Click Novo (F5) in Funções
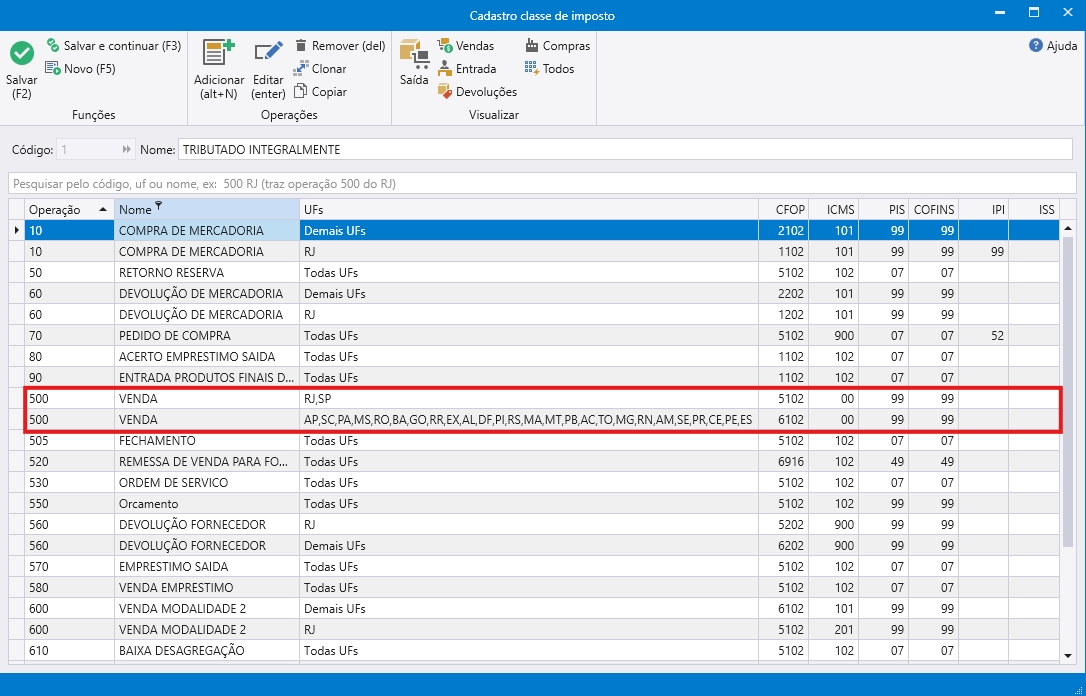Screen dimensions: 1086x696 [x=80, y=69]
